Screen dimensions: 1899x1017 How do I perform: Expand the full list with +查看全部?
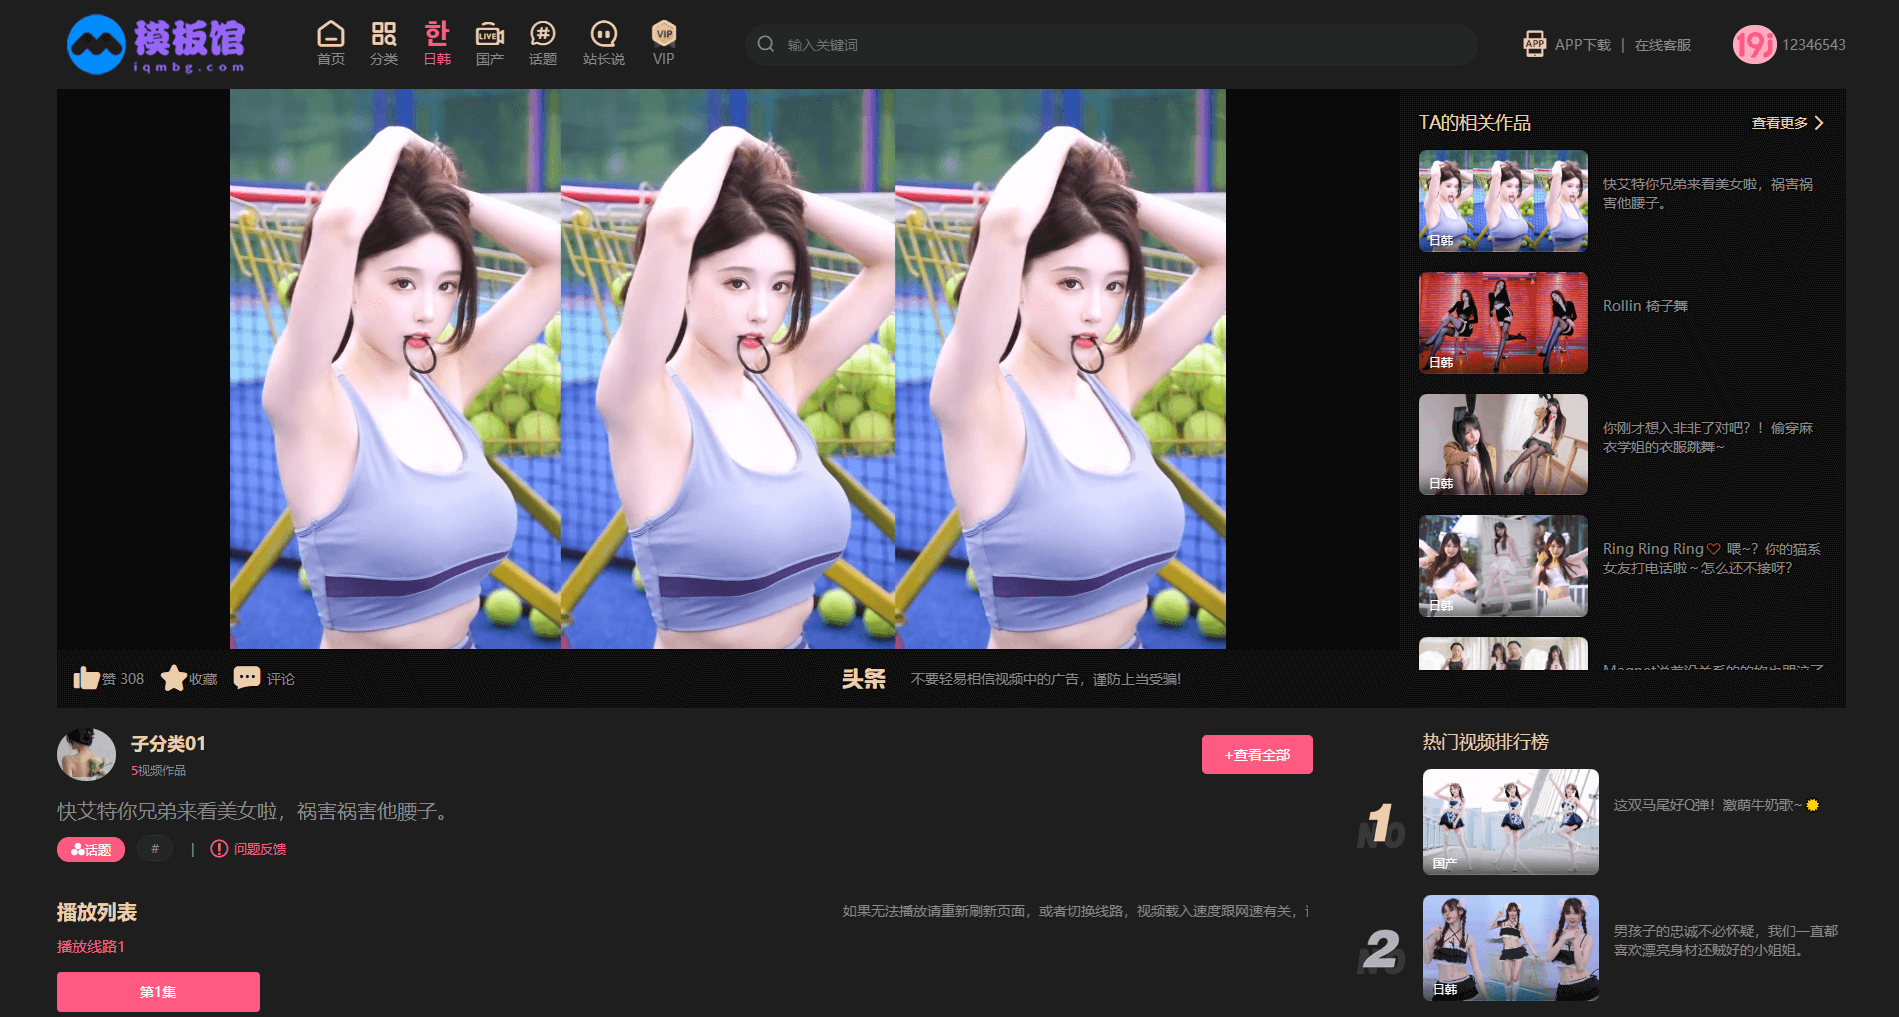1257,755
